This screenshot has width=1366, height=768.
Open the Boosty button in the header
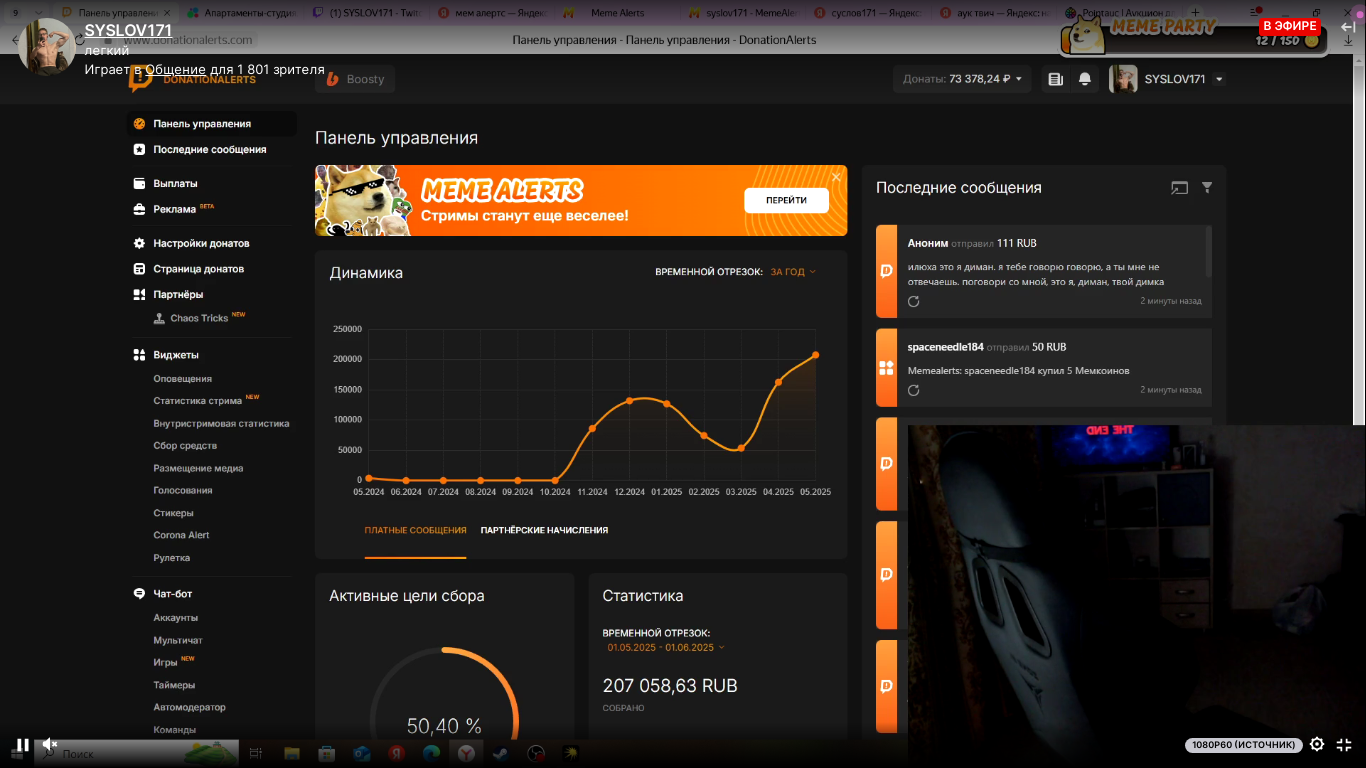355,79
